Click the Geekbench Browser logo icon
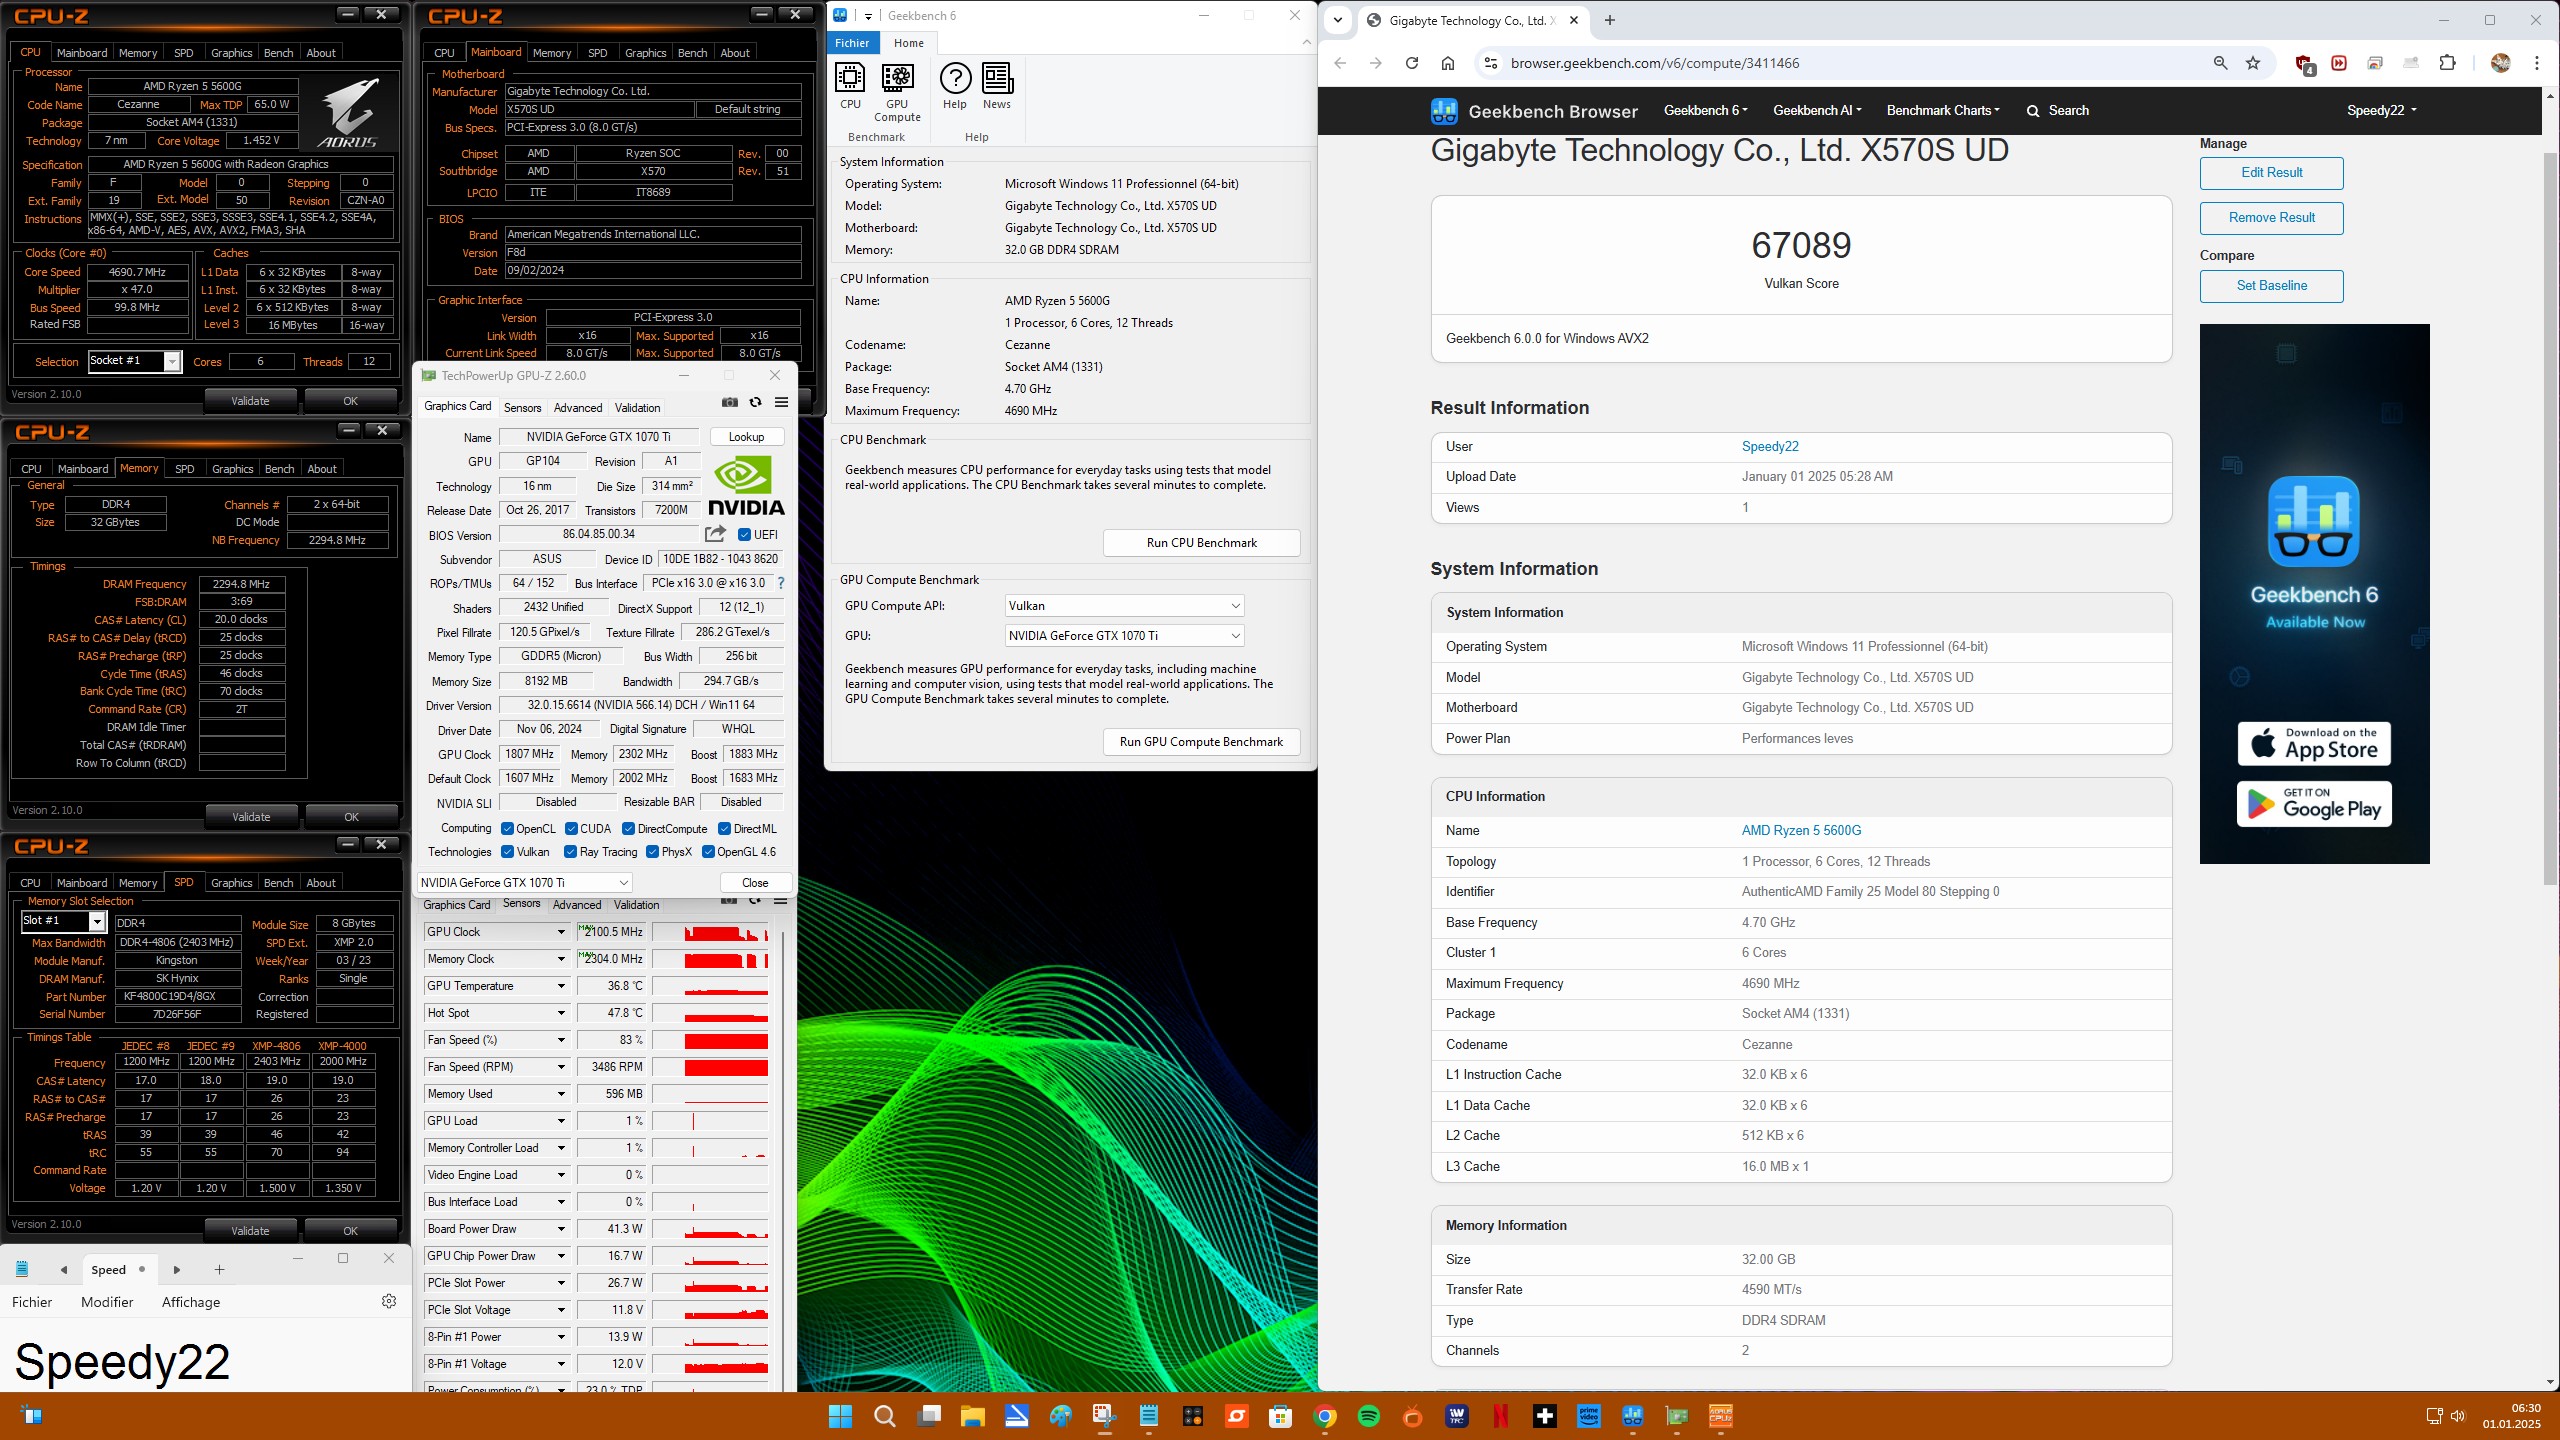The image size is (2560, 1440). coord(1444,111)
